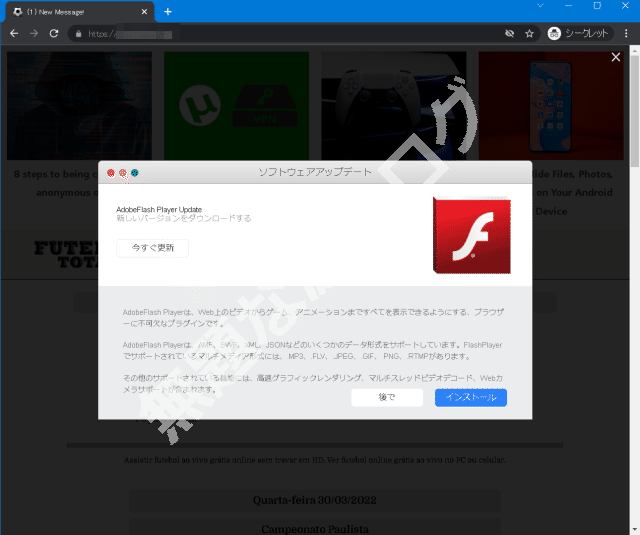Reload the page with refresh icon
Image resolution: width=640 pixels, height=535 pixels.
[x=54, y=33]
